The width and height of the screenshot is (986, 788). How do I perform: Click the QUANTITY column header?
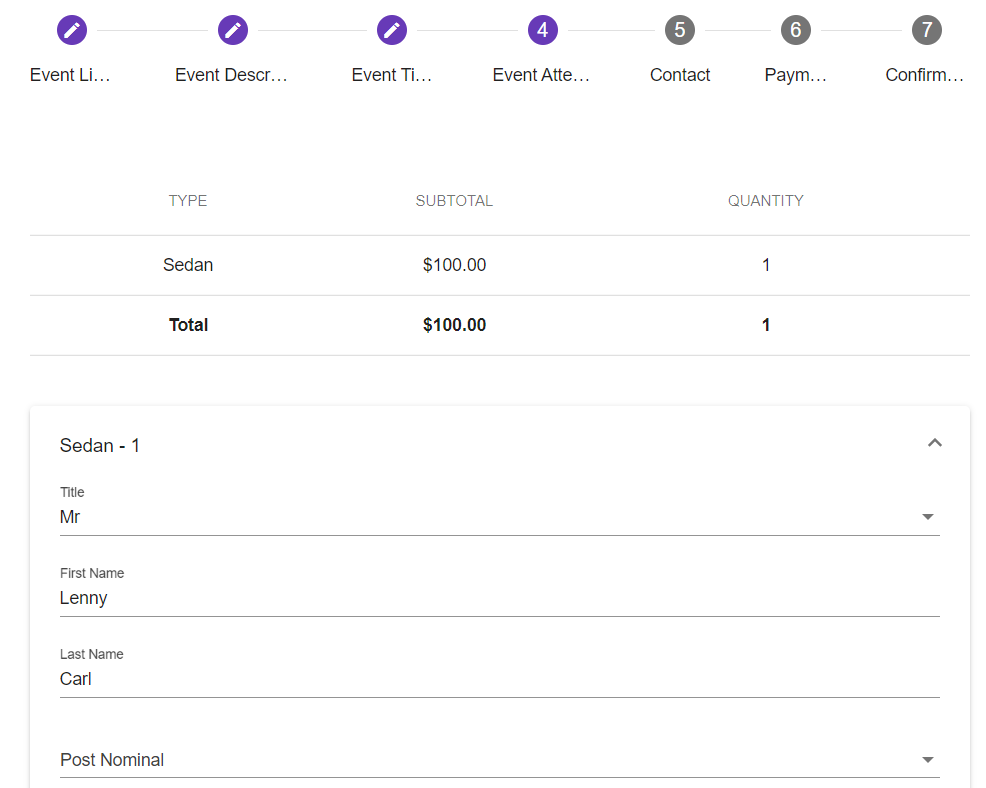[x=765, y=201]
